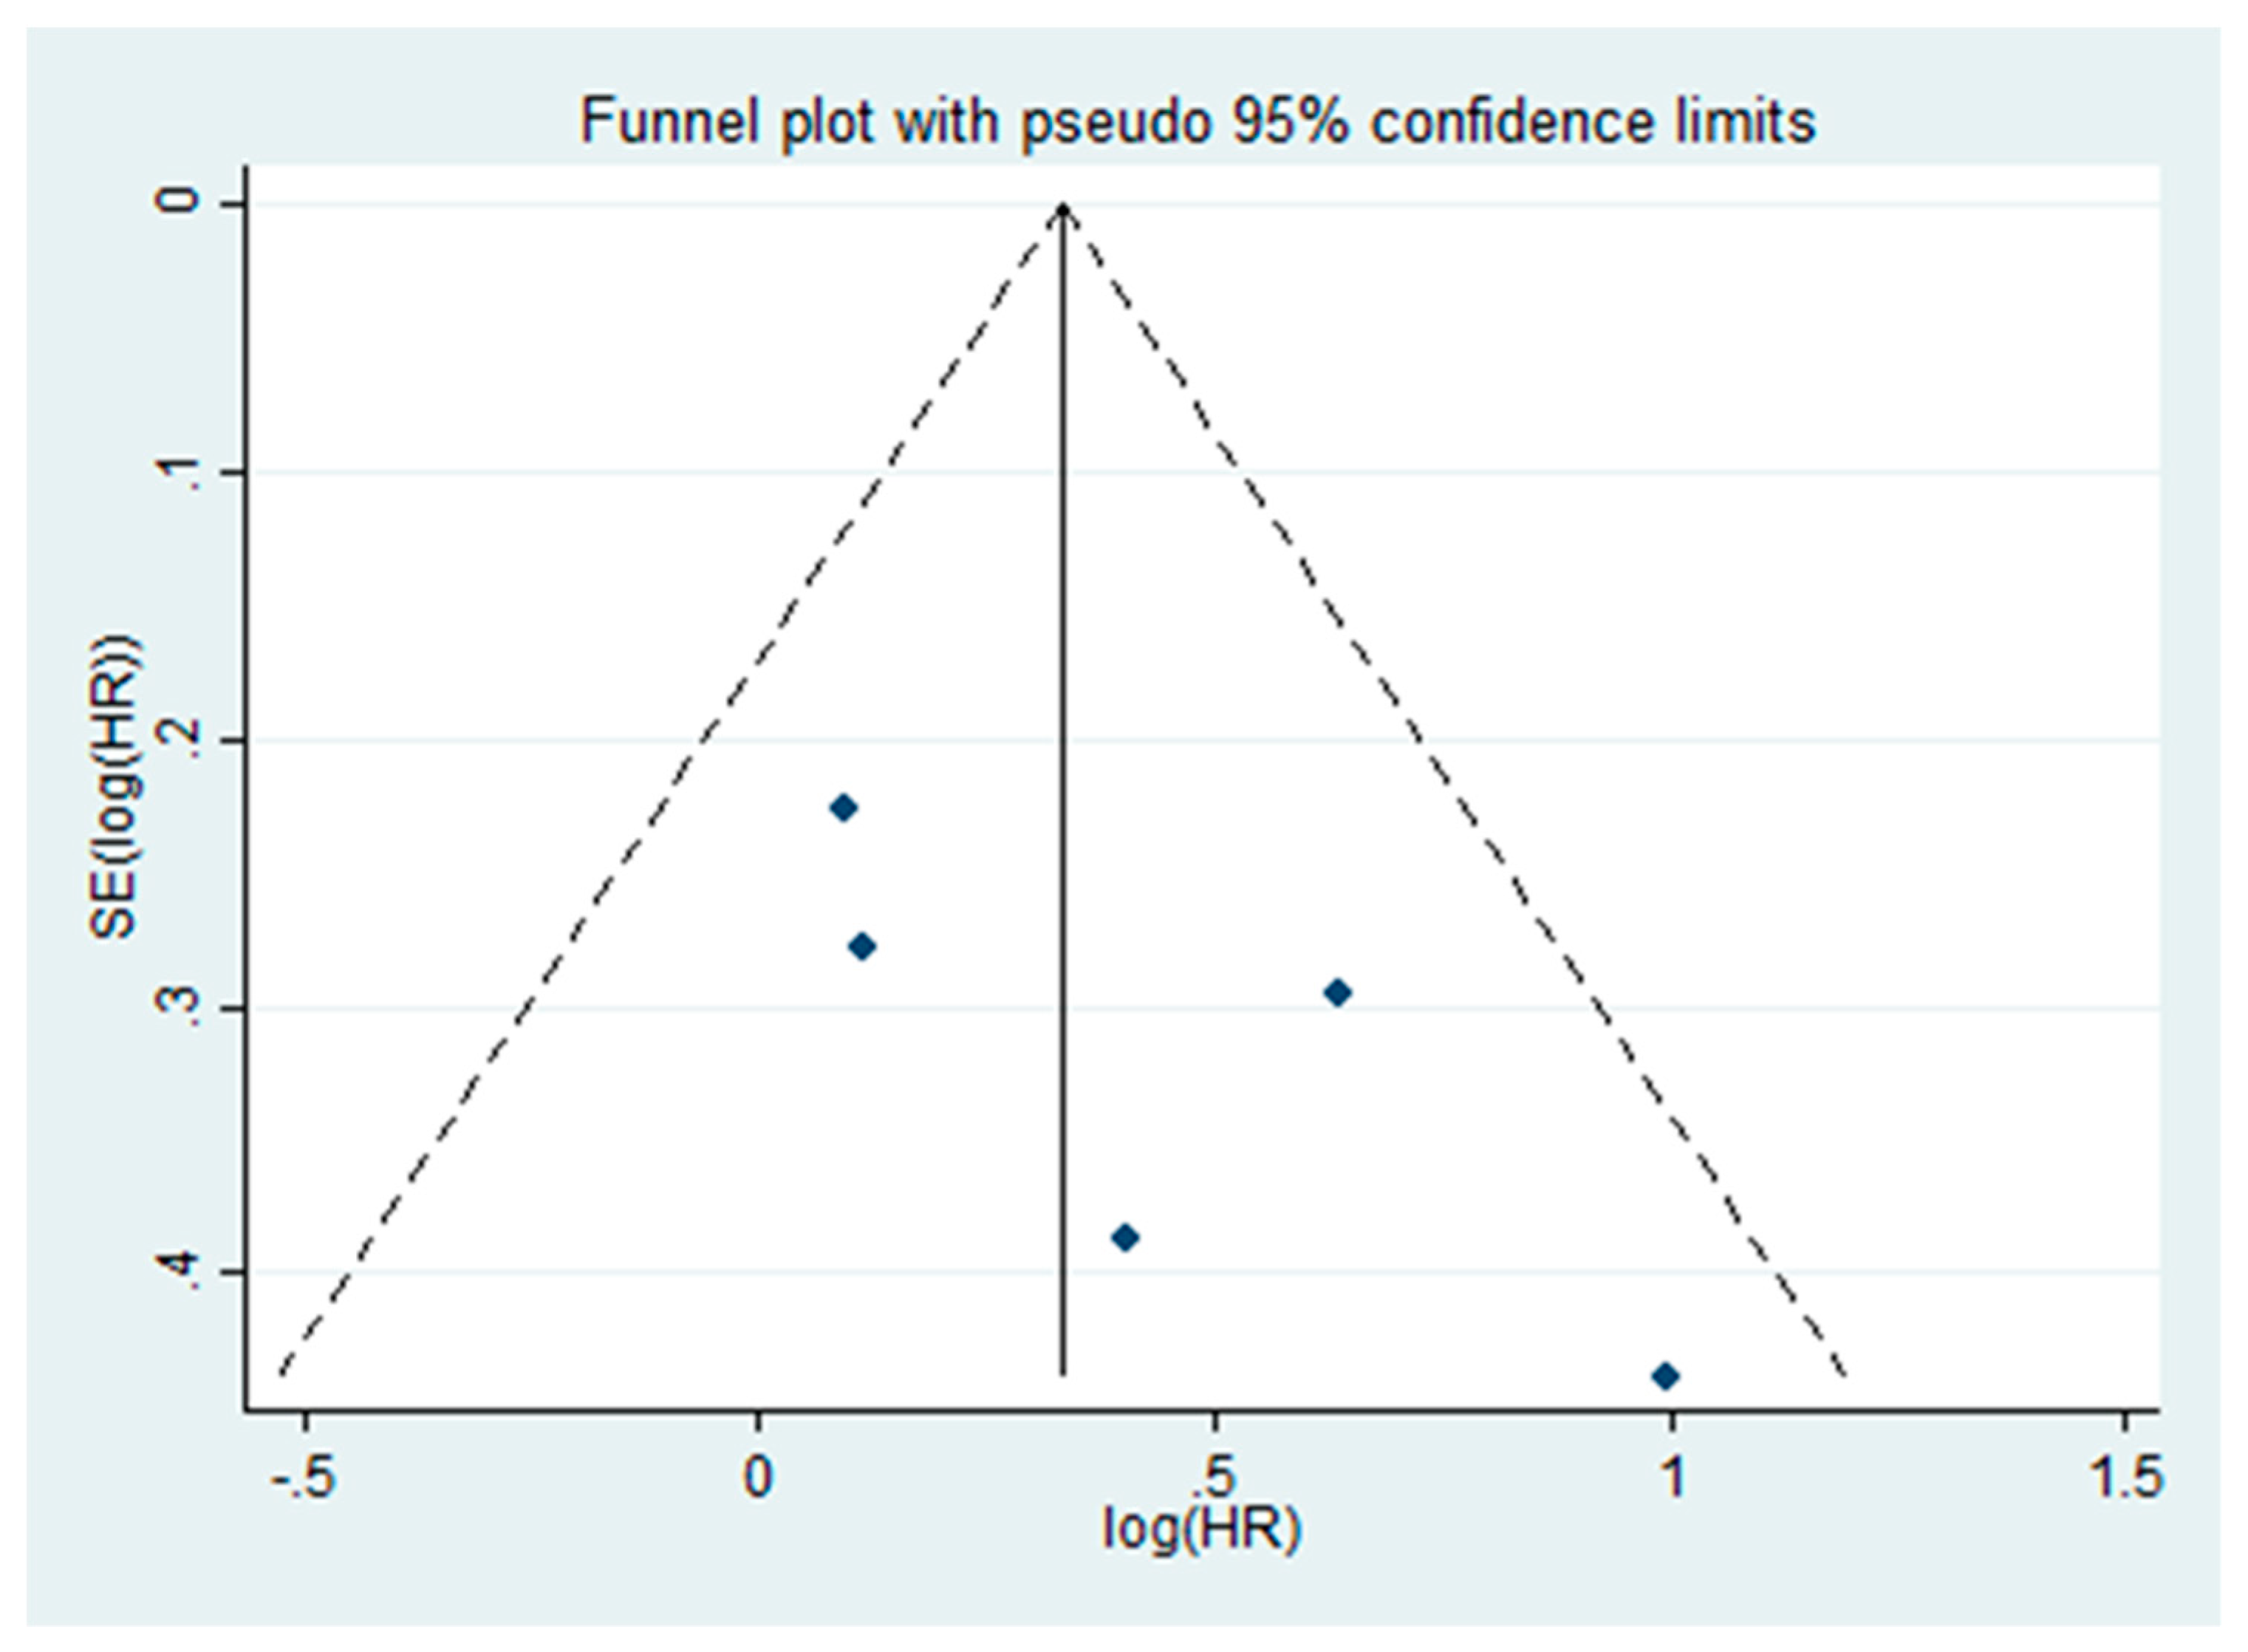Click the lowest diamond data point

(x=1665, y=1376)
